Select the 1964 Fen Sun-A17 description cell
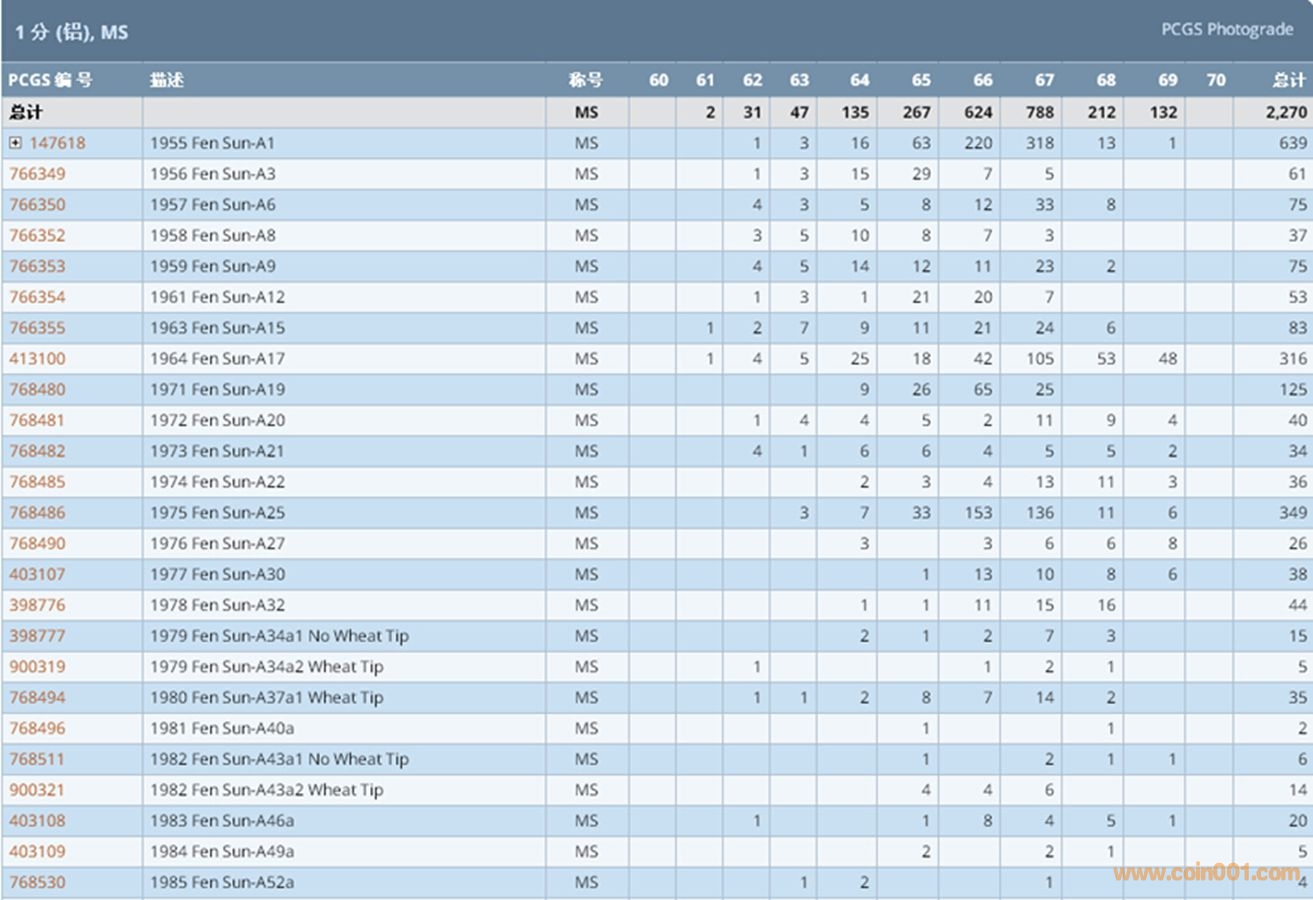 pyautogui.click(x=217, y=359)
